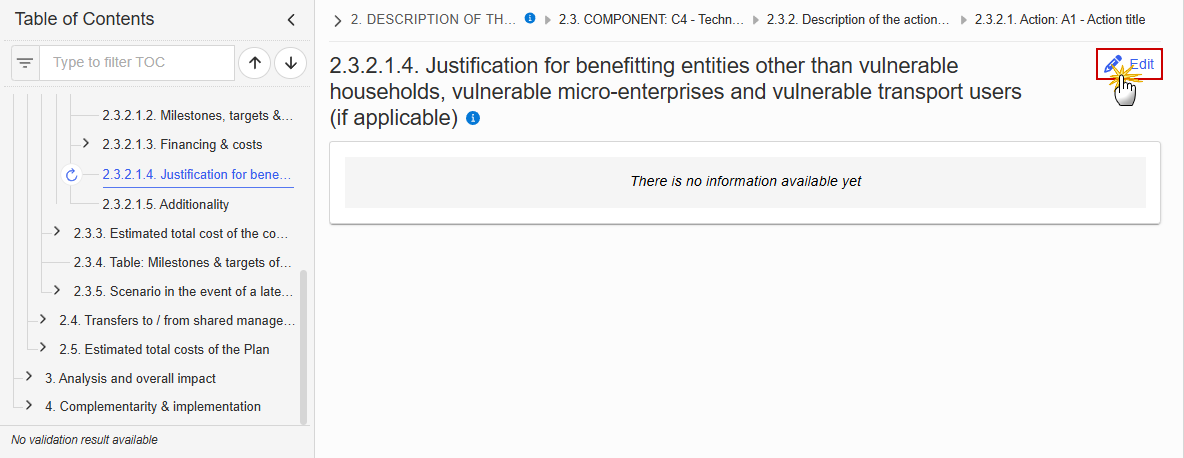1184x458 pixels.
Task: Expand 2.4. Transfers to / from shared management
Action: (42, 320)
